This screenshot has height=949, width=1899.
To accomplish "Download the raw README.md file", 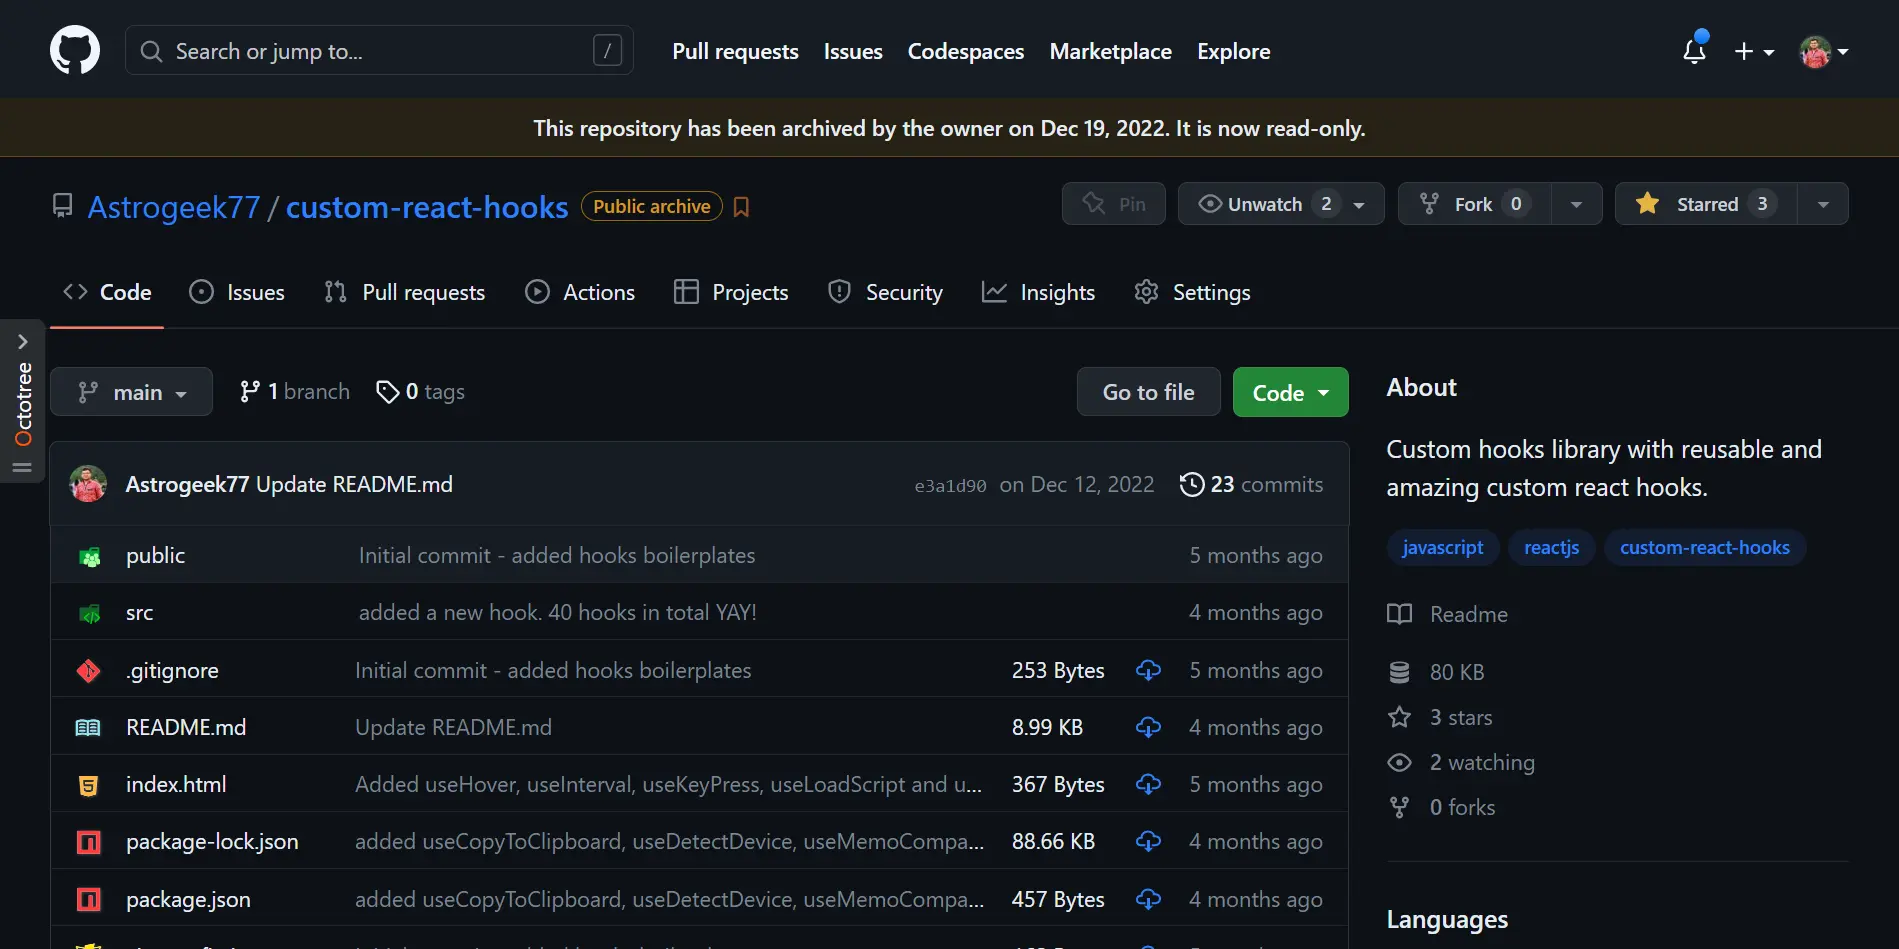I will (x=1148, y=727).
